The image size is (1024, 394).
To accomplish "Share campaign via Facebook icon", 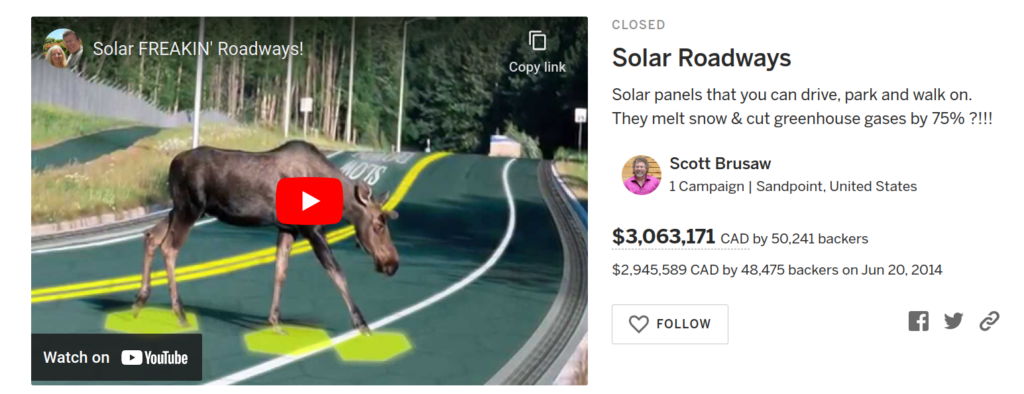I will (918, 321).
